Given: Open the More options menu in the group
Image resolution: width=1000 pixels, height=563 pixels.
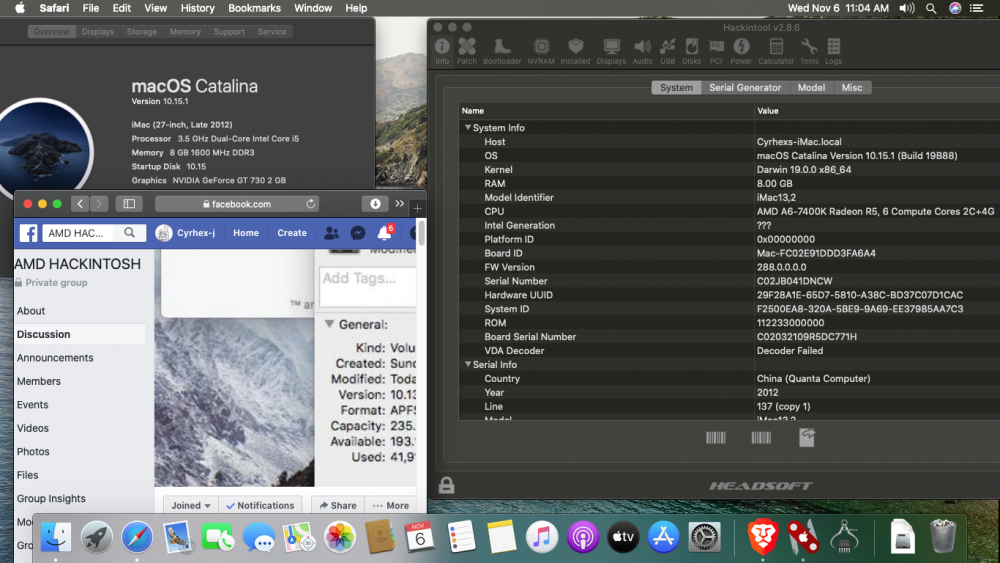Looking at the screenshot, I should (390, 505).
